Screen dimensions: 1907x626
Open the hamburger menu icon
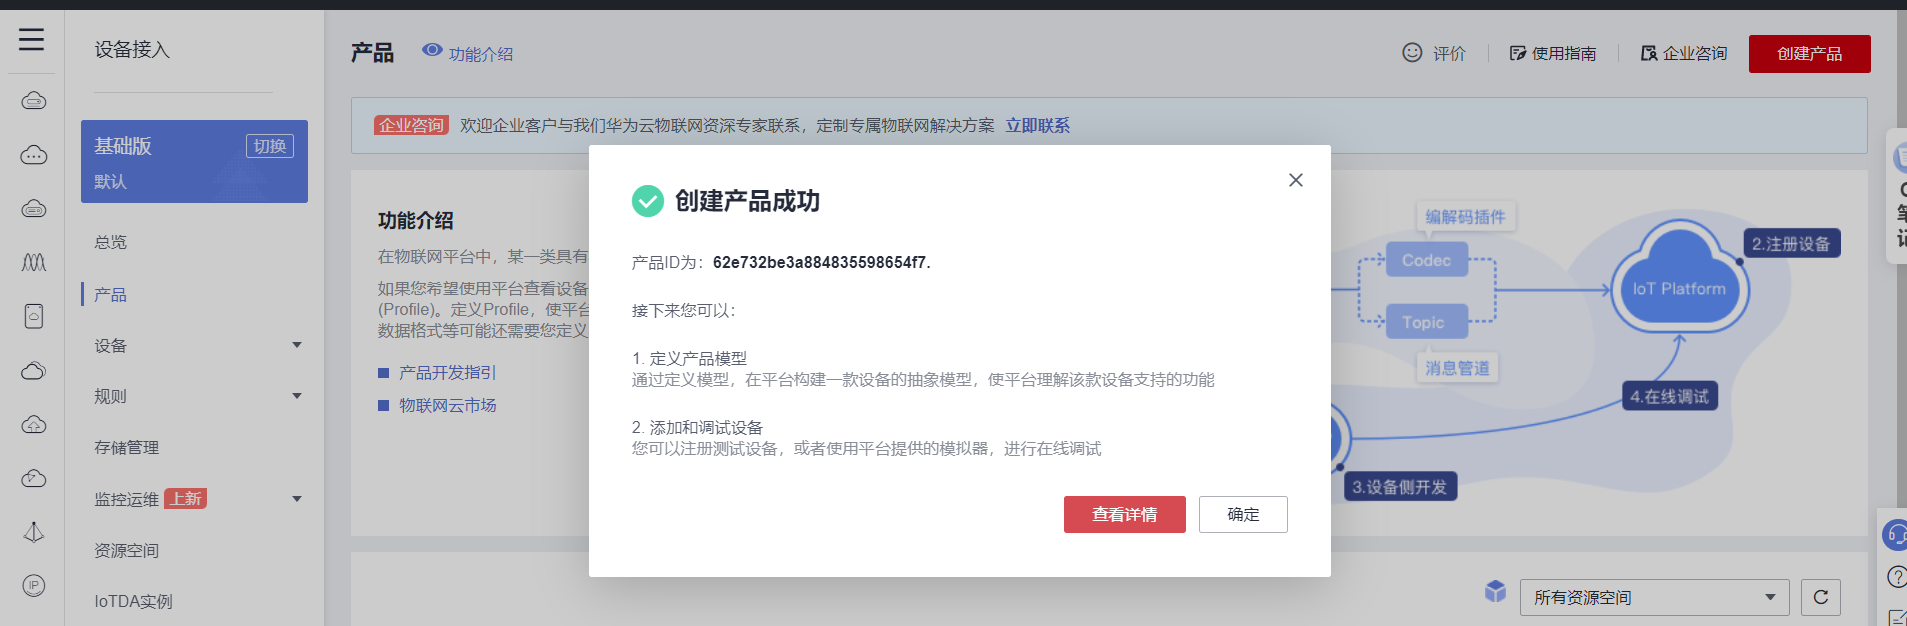pyautogui.click(x=32, y=39)
